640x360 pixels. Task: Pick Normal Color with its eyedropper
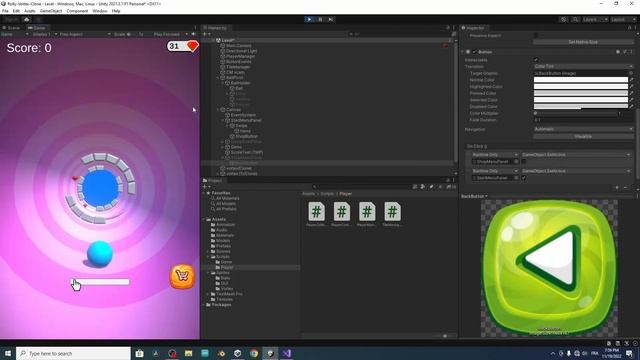point(631,80)
